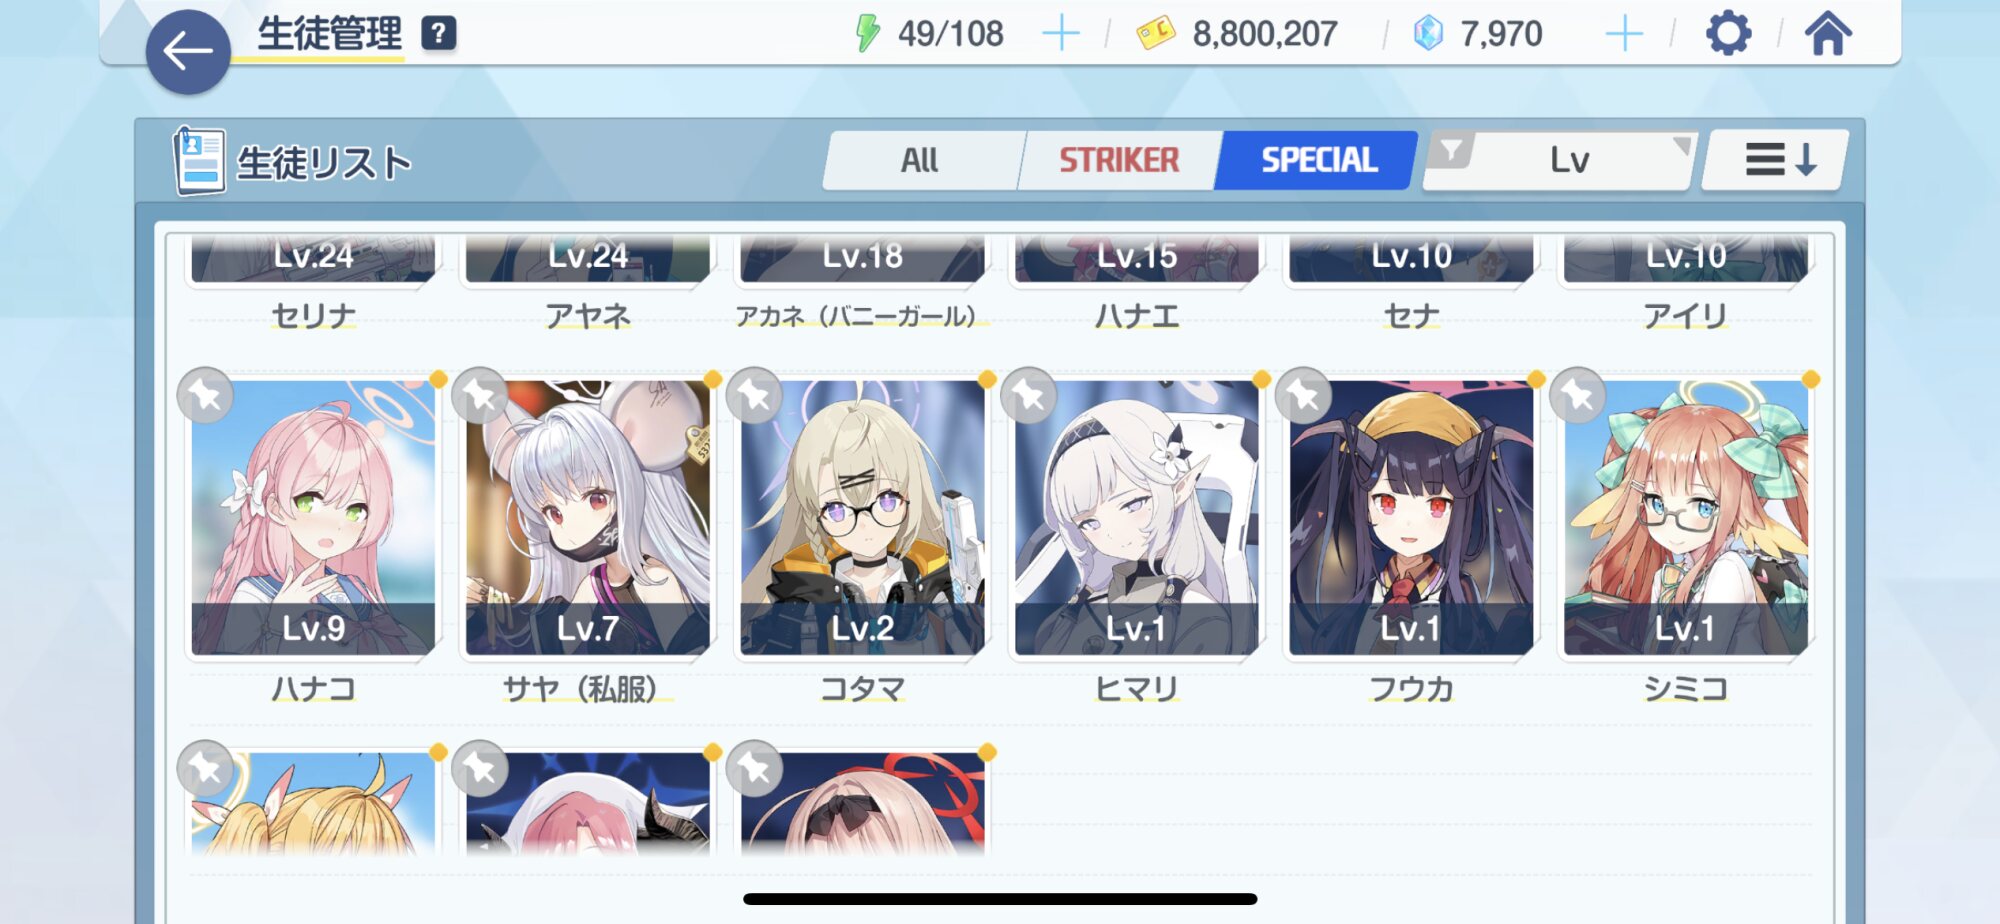Add energy with the plus beside 49/108

1061,34
